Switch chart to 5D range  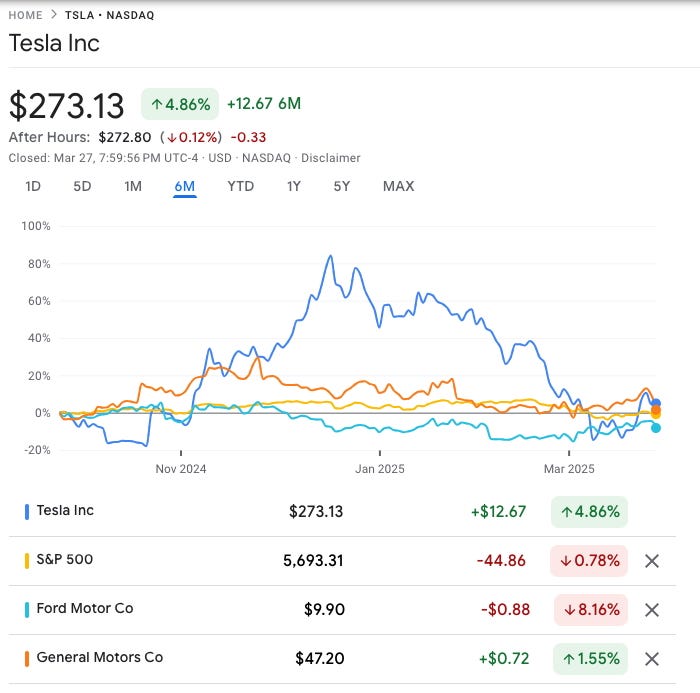(82, 186)
